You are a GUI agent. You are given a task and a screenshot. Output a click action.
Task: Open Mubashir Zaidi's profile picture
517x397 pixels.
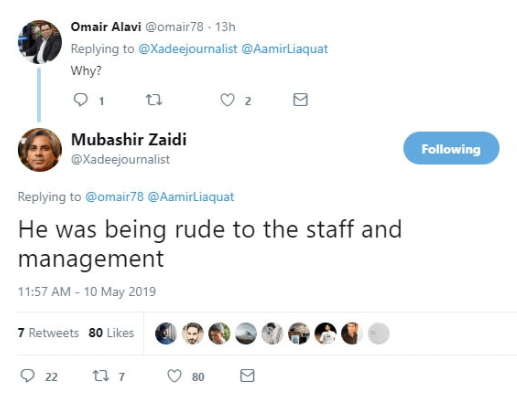(40, 150)
